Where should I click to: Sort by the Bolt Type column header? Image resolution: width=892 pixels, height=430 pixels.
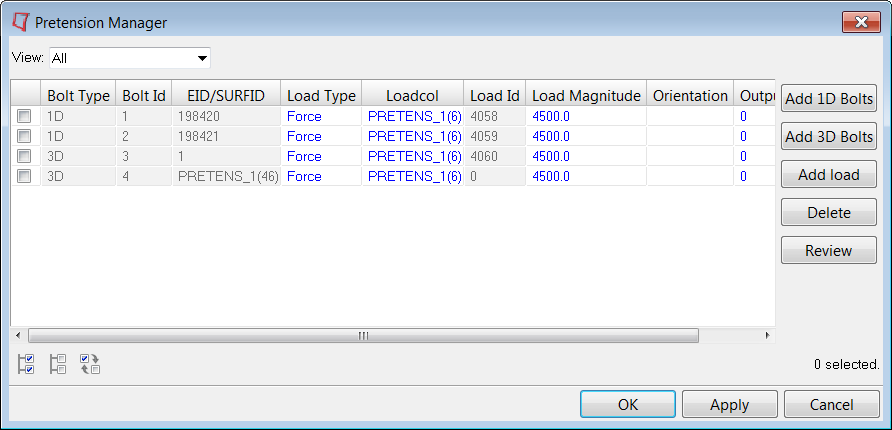click(78, 96)
